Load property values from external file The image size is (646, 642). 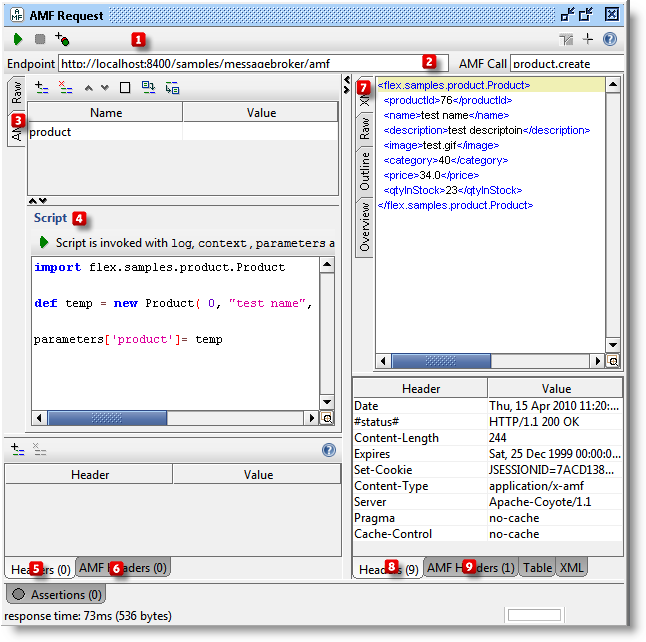tap(148, 87)
